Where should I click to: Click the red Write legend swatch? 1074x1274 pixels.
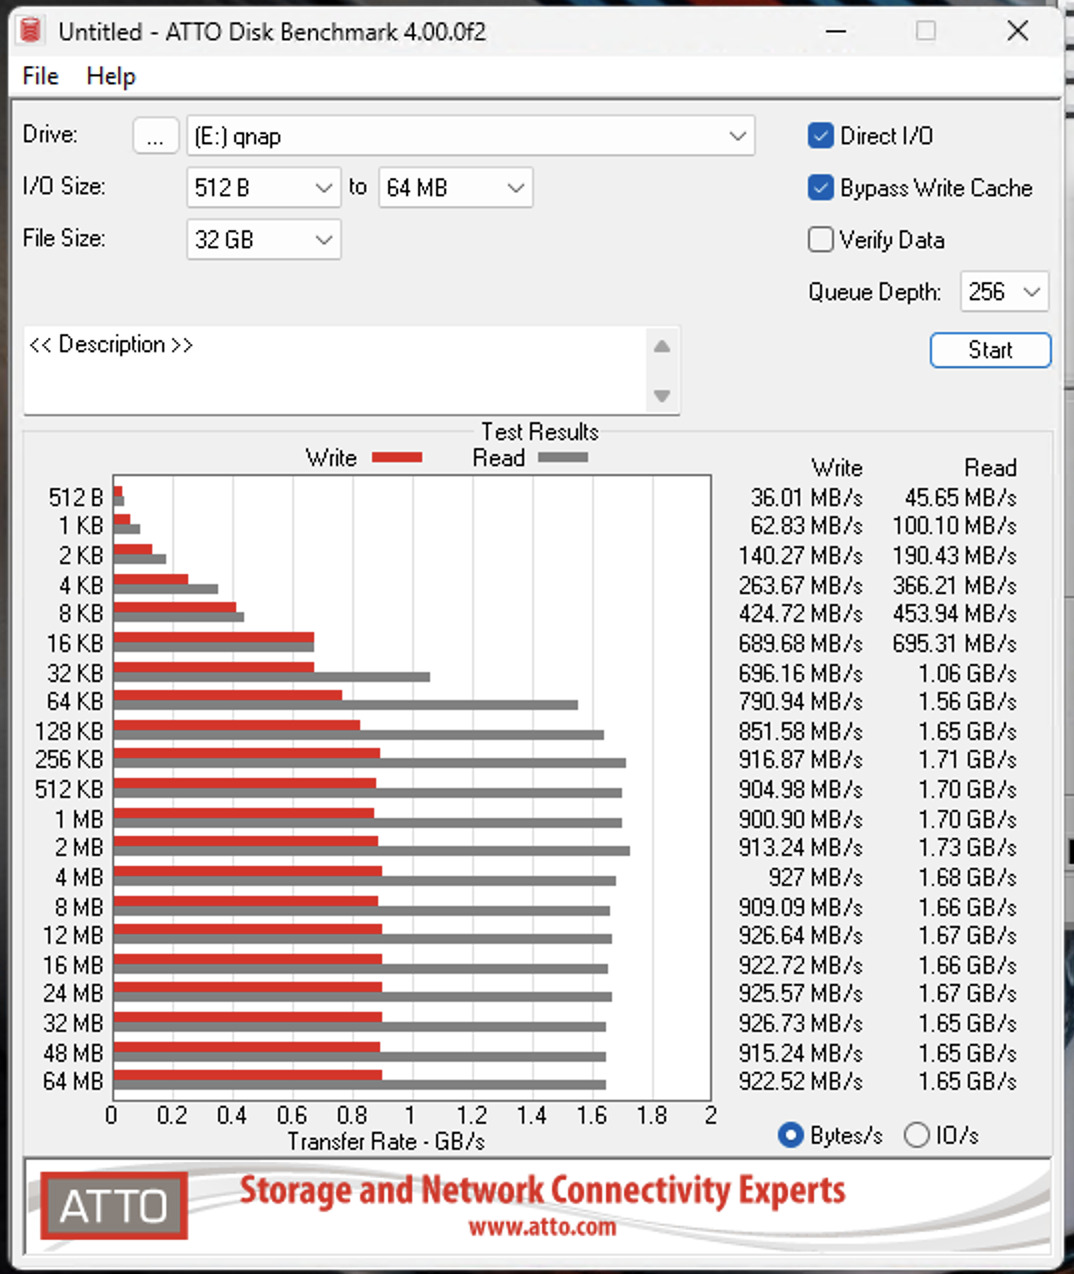point(397,457)
